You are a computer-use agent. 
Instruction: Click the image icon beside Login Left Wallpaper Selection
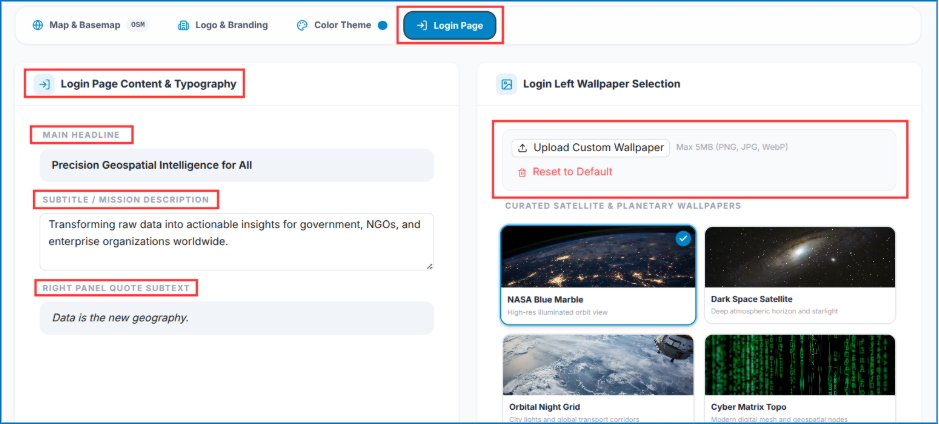pyautogui.click(x=507, y=84)
